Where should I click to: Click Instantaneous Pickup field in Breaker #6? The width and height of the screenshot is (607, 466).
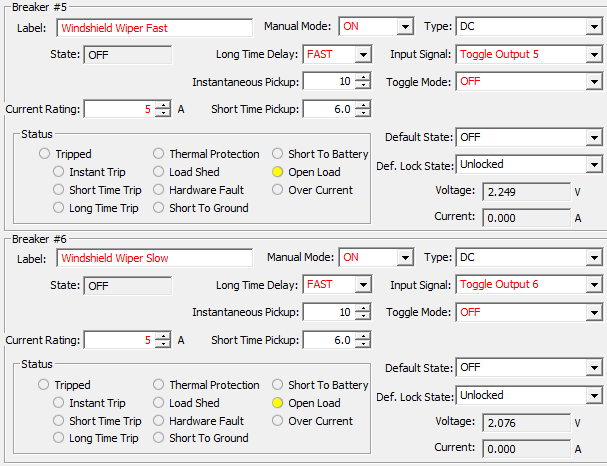[327, 312]
